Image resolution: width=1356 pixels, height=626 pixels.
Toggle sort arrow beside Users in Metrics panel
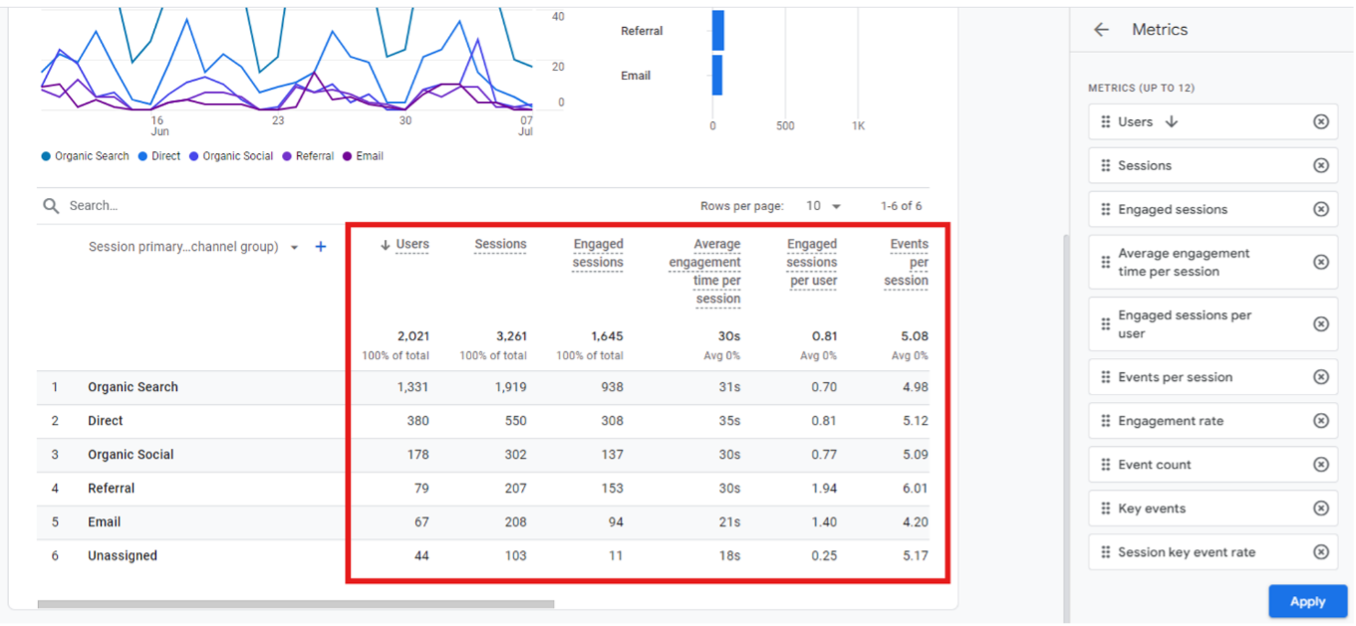(1172, 122)
